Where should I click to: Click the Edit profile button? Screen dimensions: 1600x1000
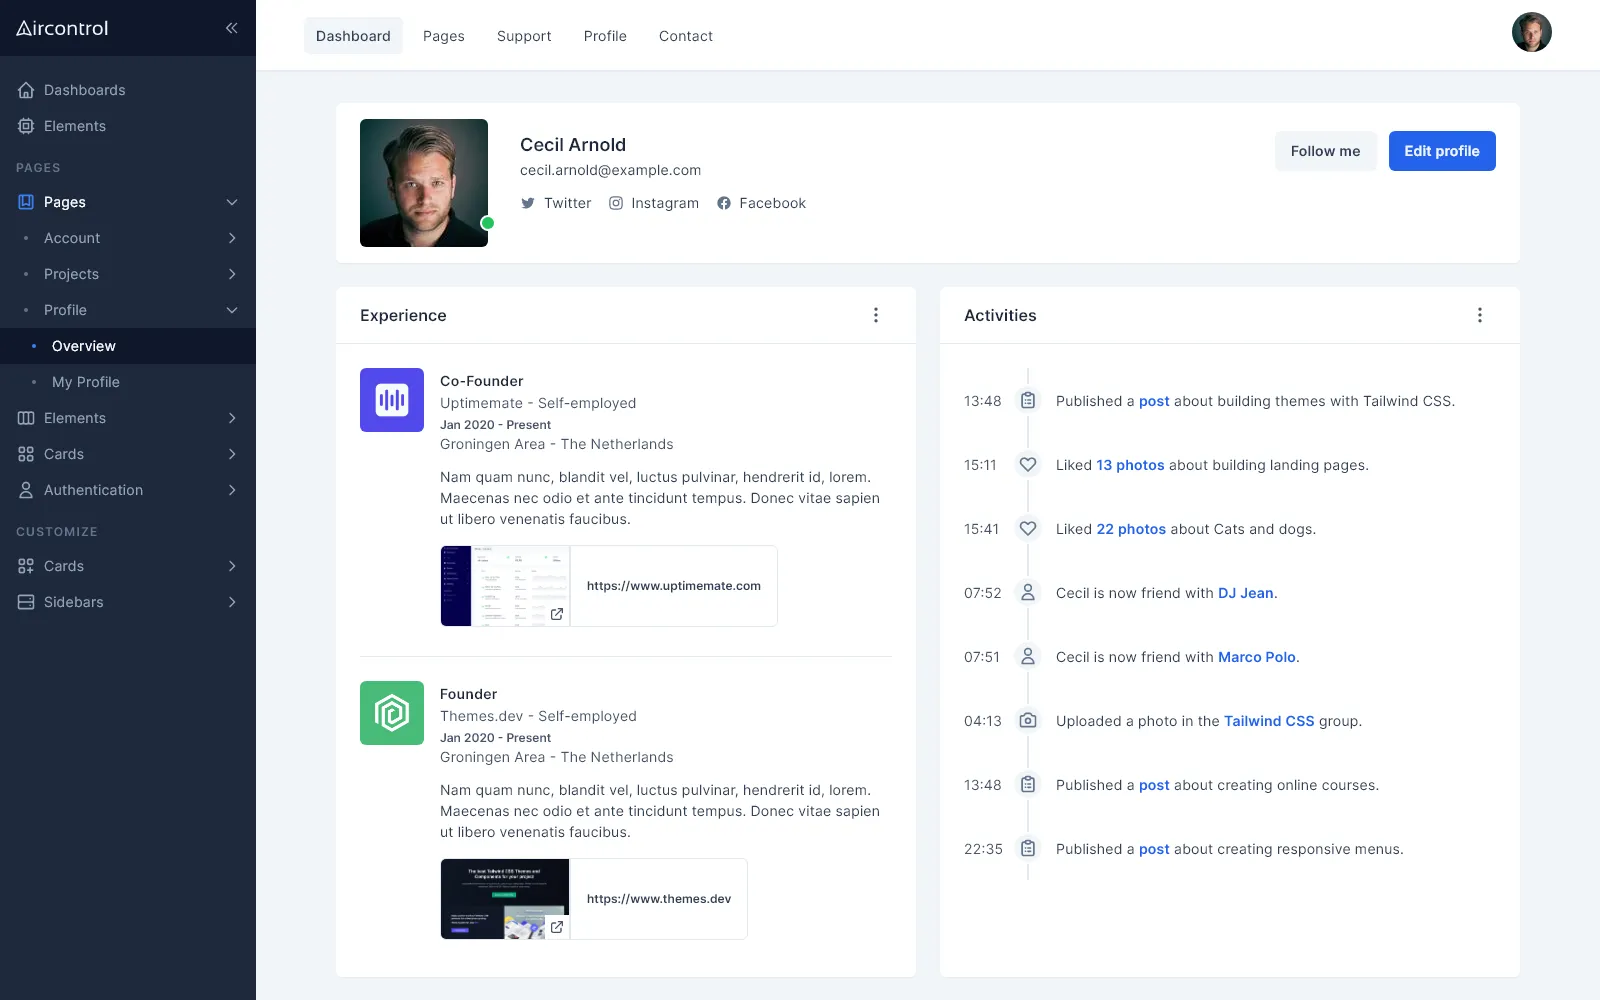(1442, 151)
